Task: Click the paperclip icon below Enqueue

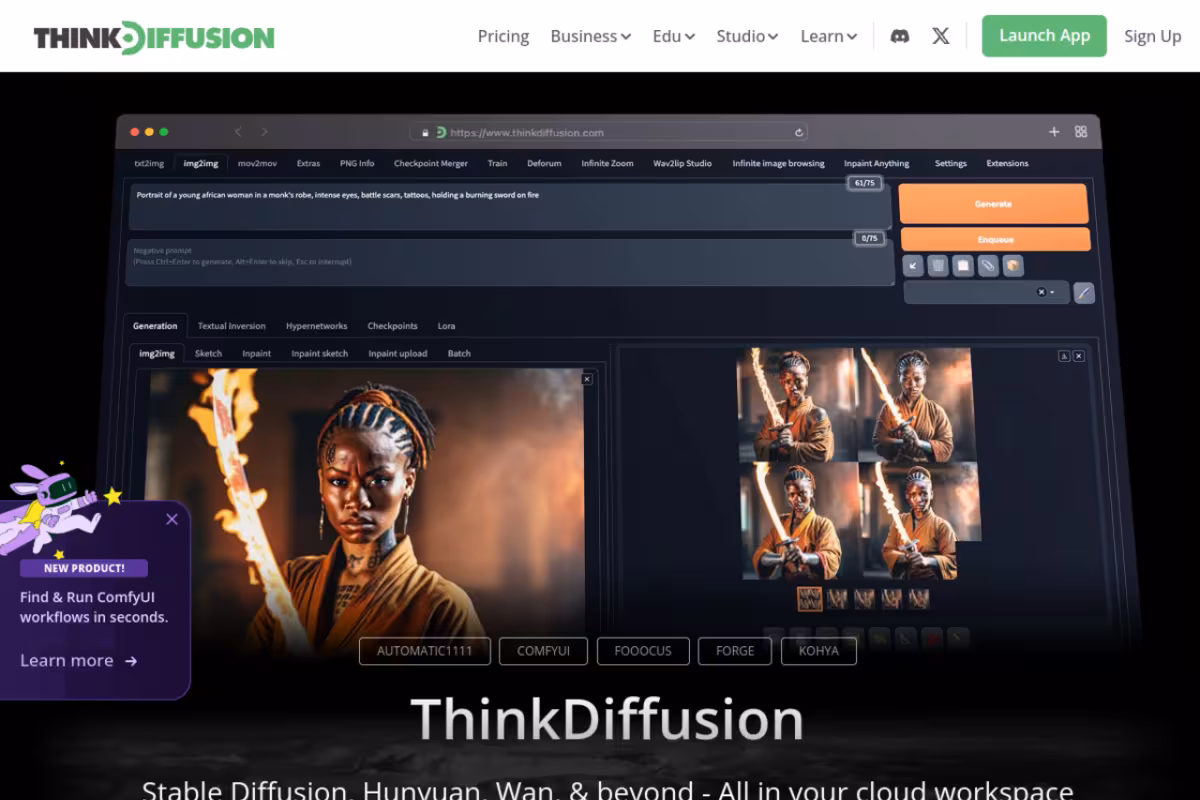Action: (x=988, y=265)
